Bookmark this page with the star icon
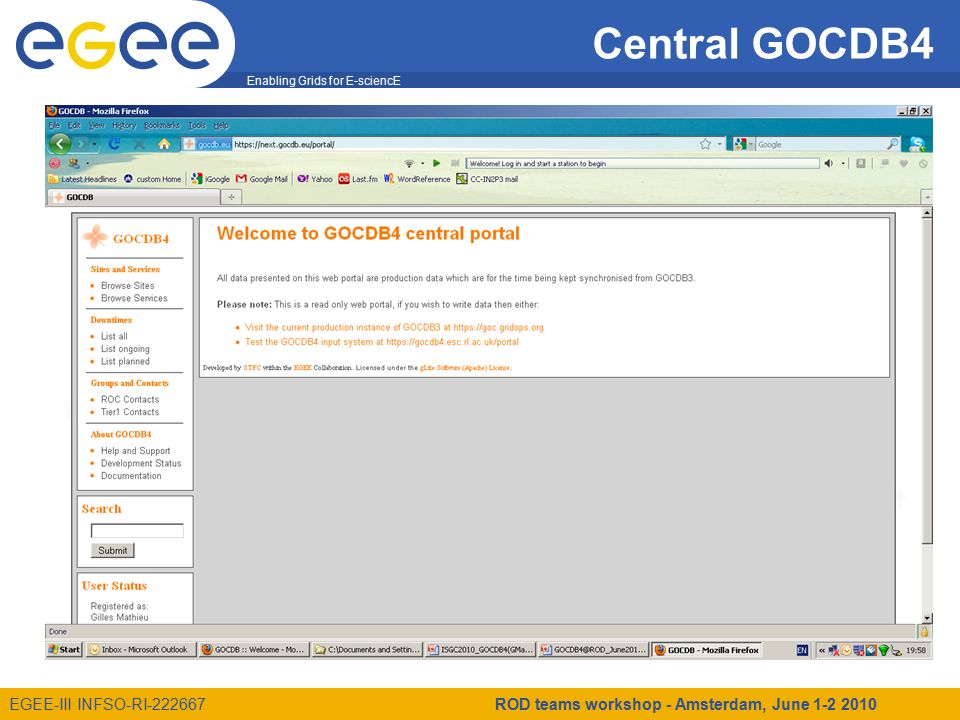The height and width of the screenshot is (720, 960). click(x=705, y=144)
